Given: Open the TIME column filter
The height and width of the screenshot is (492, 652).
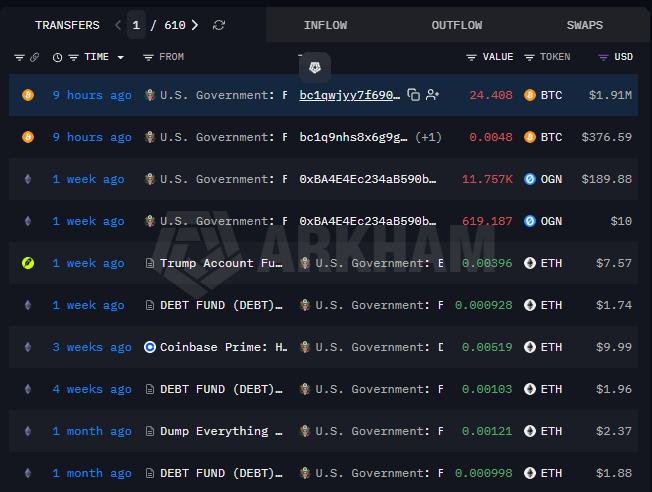Looking at the screenshot, I should [74, 57].
